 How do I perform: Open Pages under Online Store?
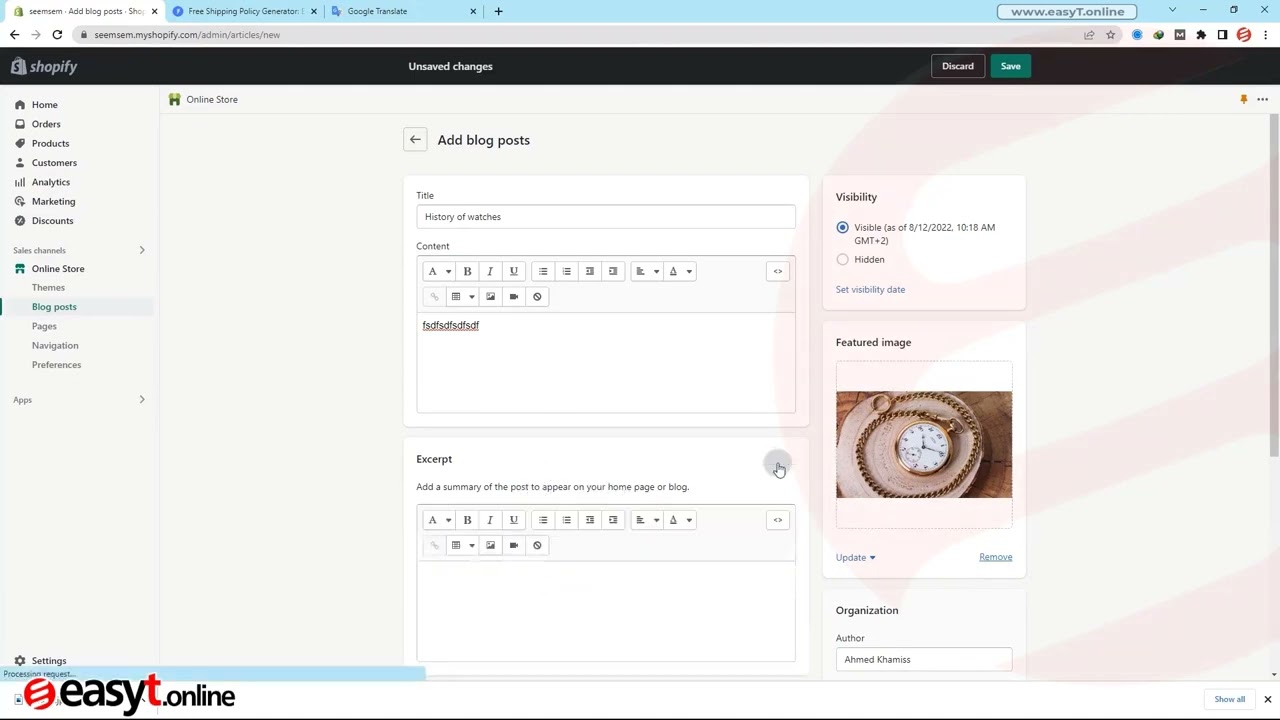44,326
